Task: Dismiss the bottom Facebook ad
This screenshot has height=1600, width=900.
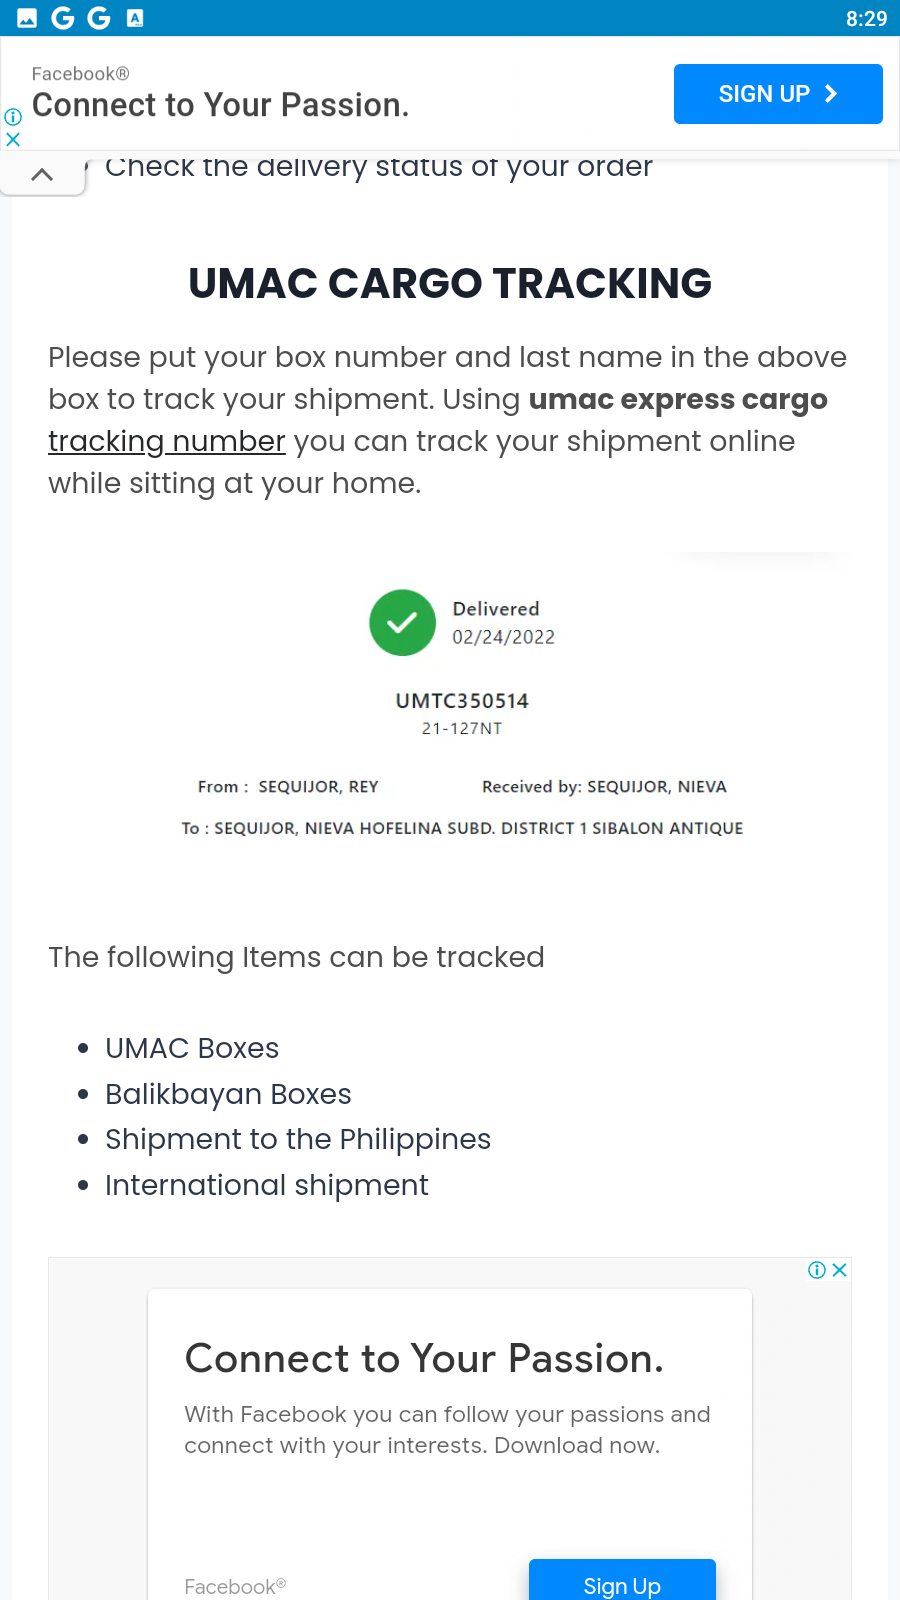Action: tap(840, 1270)
